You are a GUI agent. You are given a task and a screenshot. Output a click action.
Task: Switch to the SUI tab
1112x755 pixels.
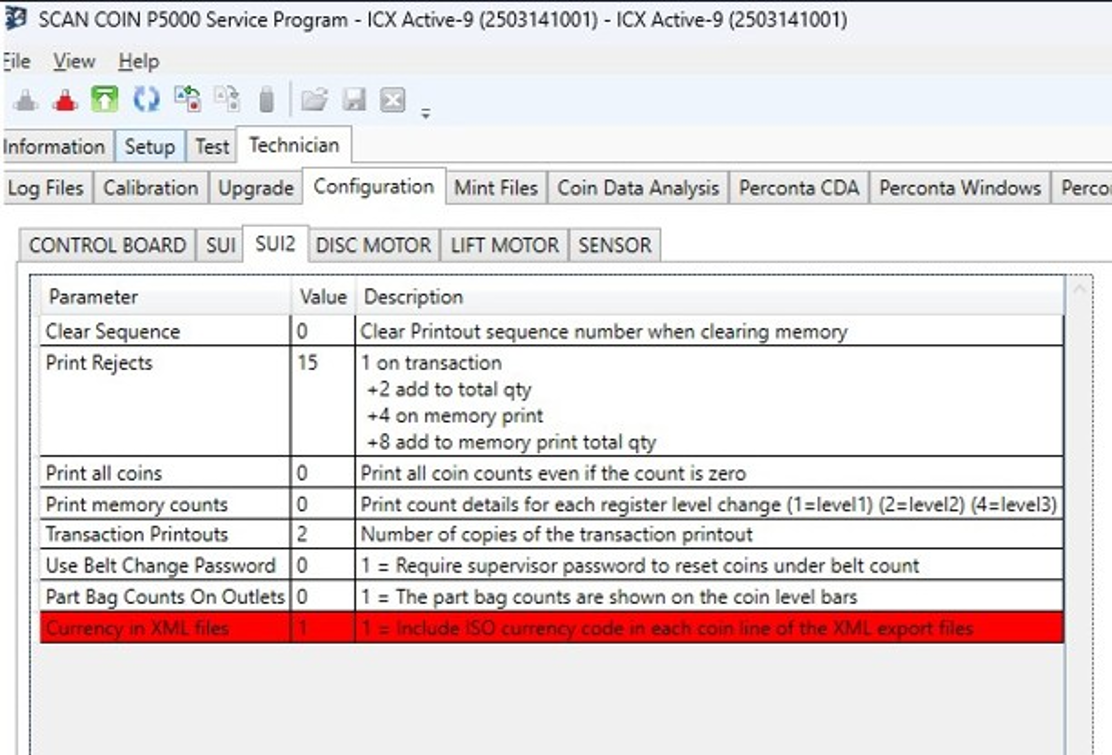pos(221,245)
